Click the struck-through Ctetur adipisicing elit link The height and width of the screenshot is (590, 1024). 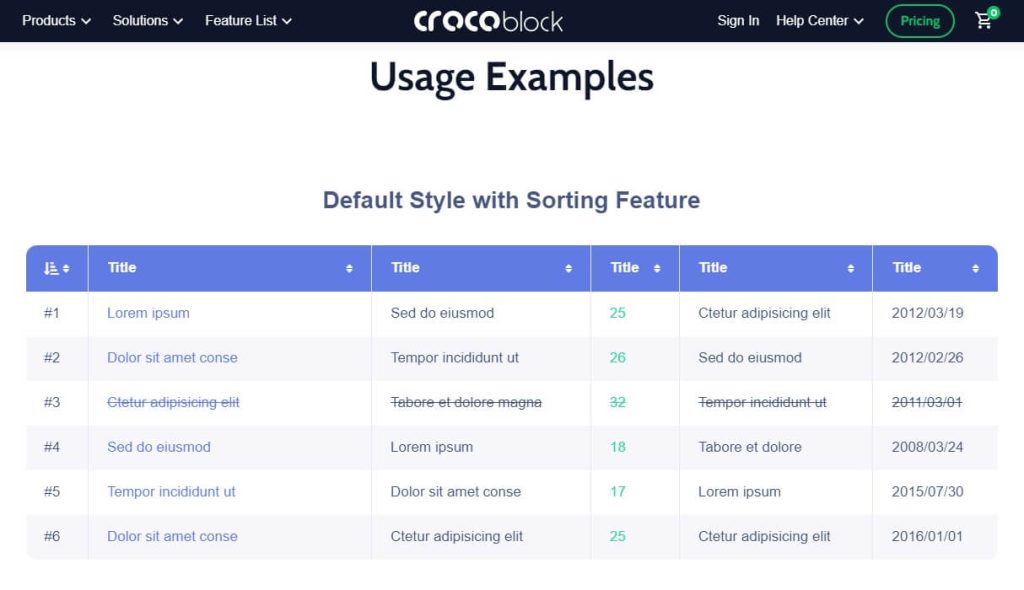(173, 402)
